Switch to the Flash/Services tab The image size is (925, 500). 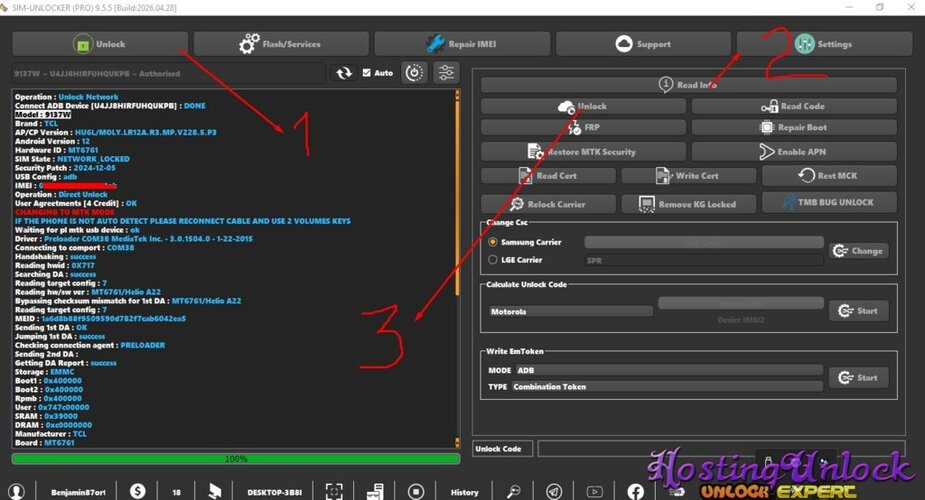(x=281, y=44)
